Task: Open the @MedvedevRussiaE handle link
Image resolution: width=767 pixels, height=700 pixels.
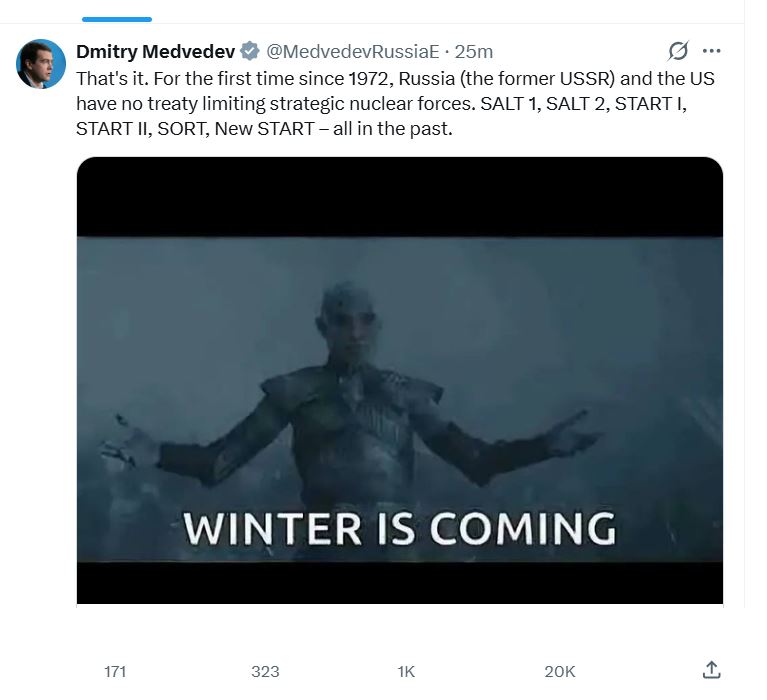Action: click(x=353, y=51)
